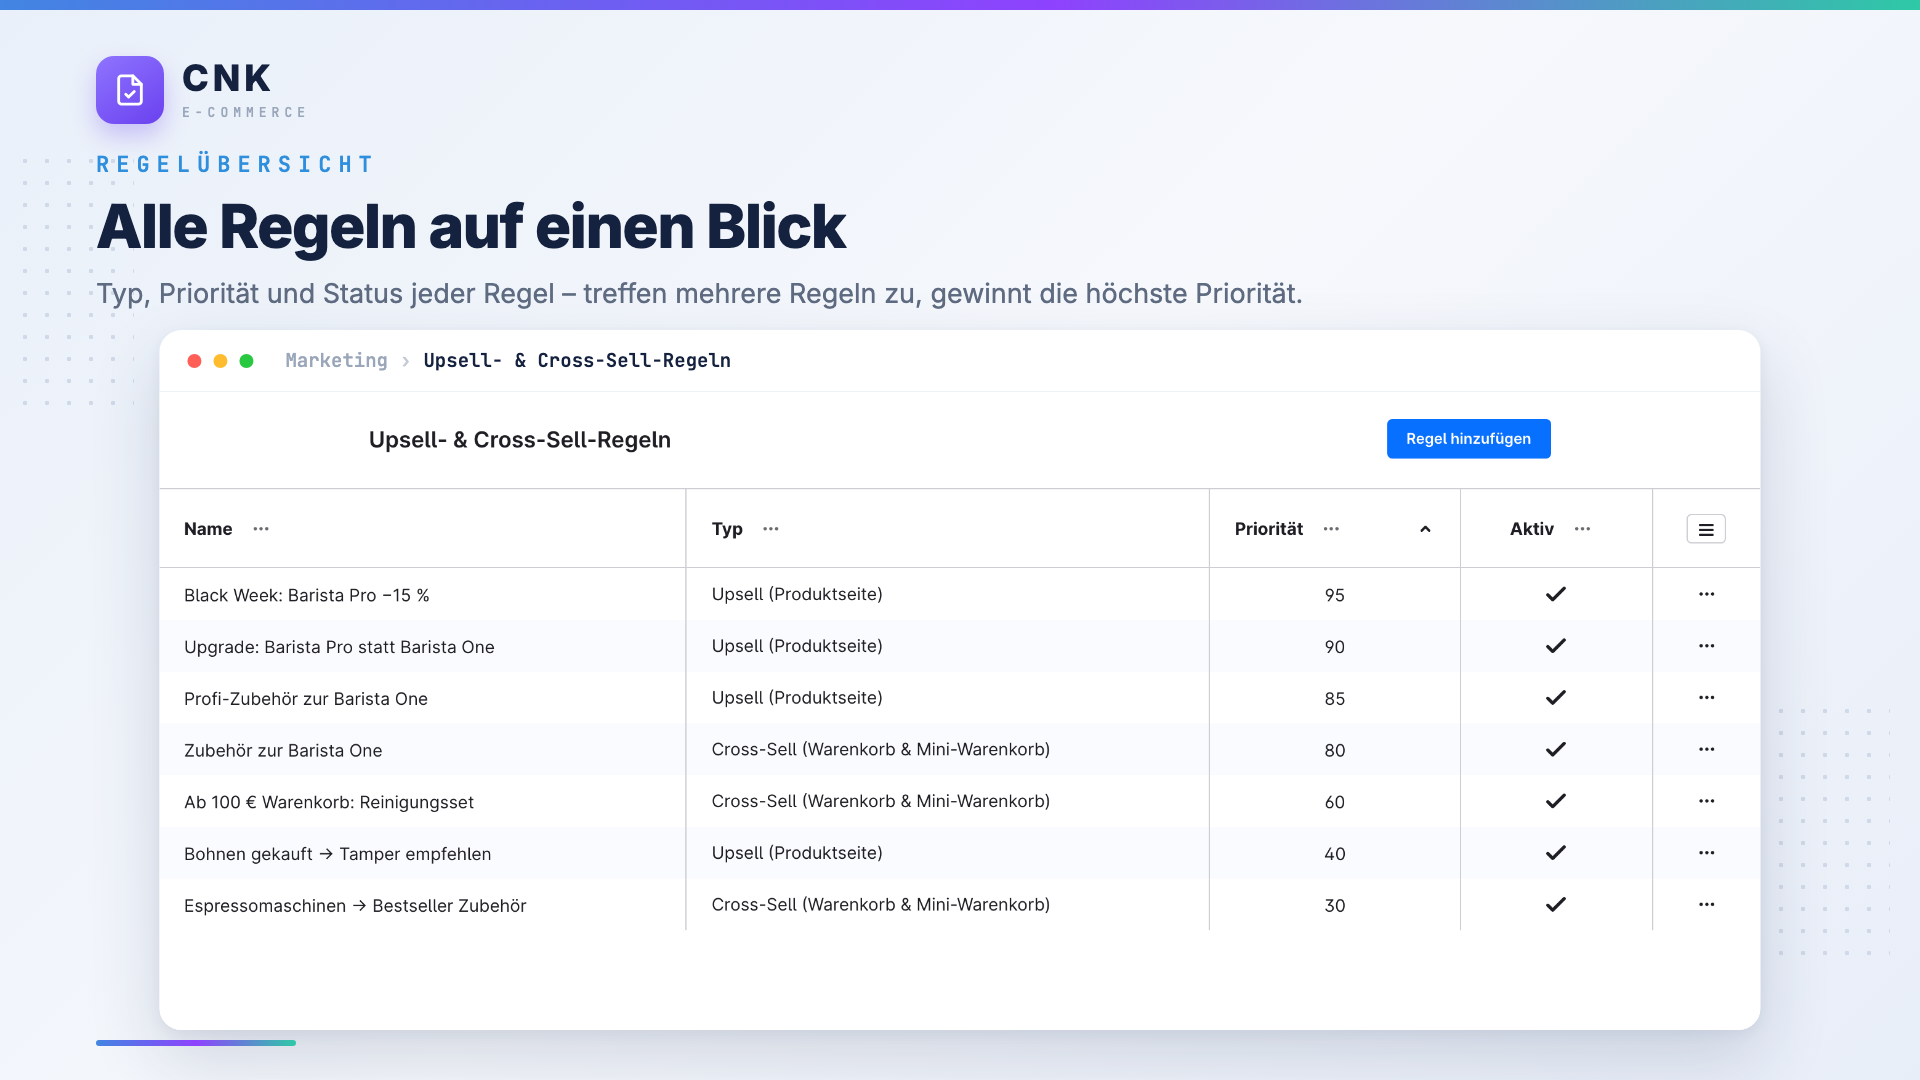Open row actions for Zubehör zur Barista One
1920x1080 pixels.
(1706, 750)
